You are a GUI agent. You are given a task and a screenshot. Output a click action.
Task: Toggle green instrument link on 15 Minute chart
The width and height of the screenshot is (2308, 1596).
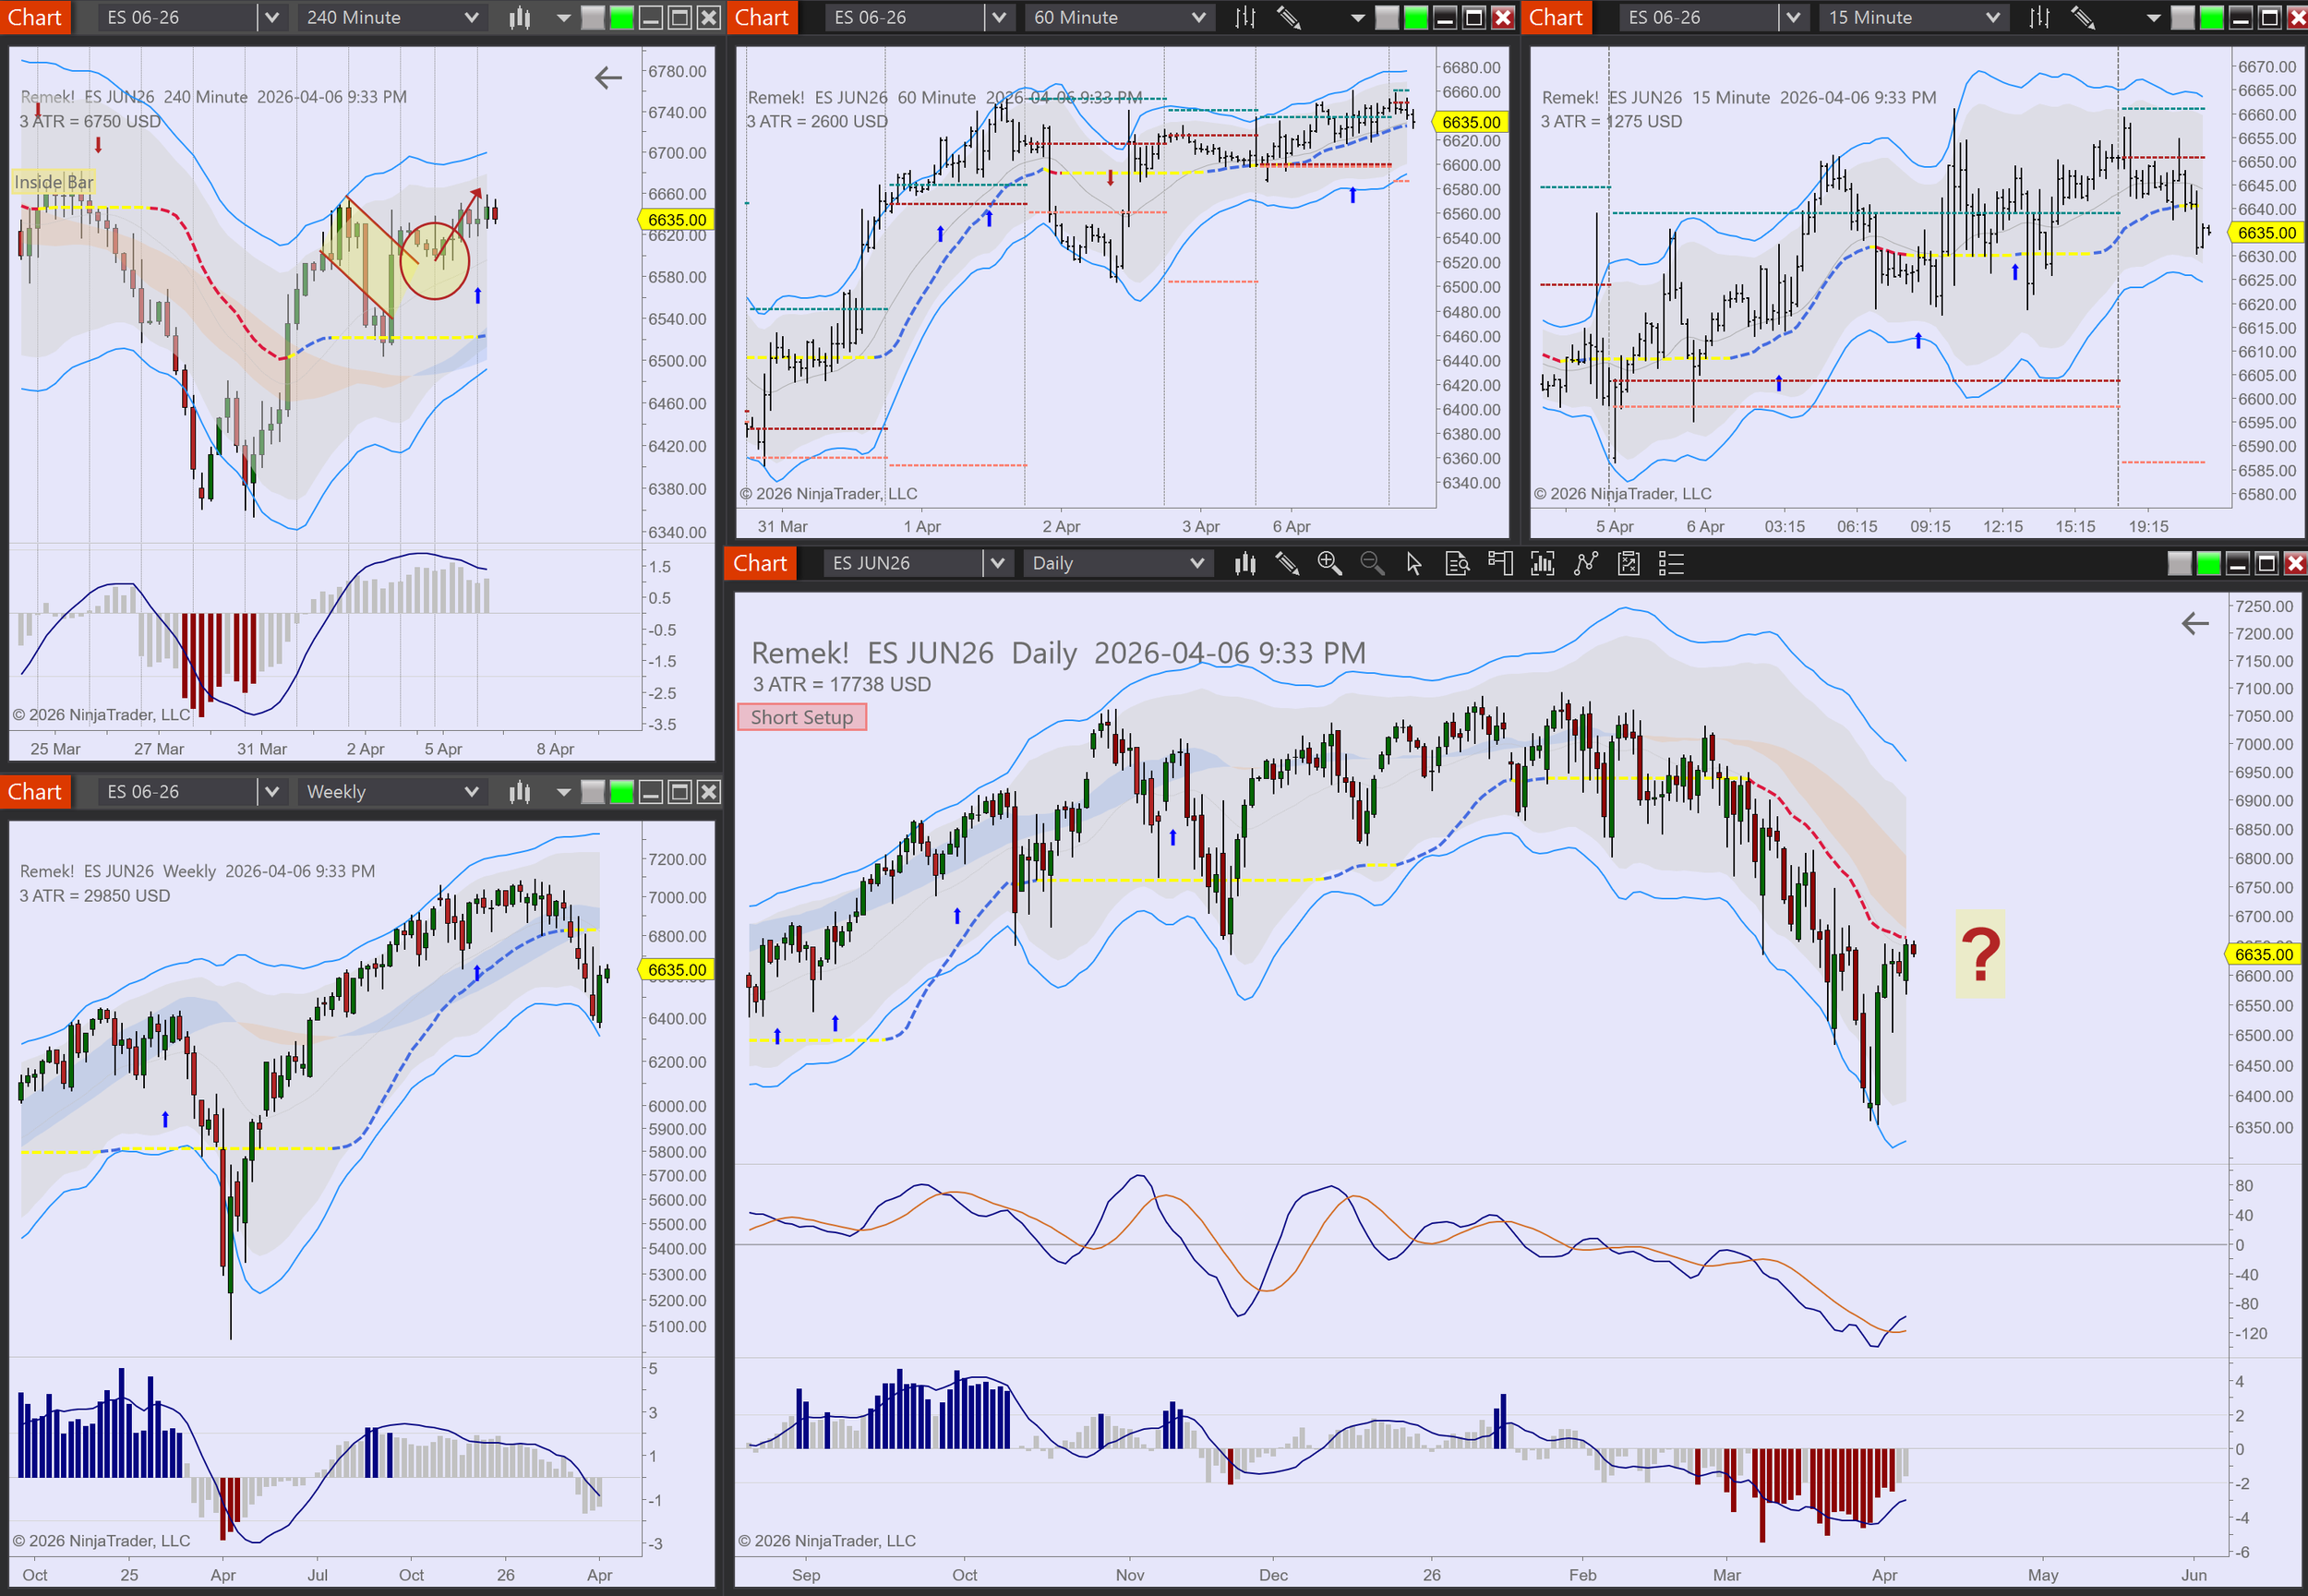coord(2212,17)
